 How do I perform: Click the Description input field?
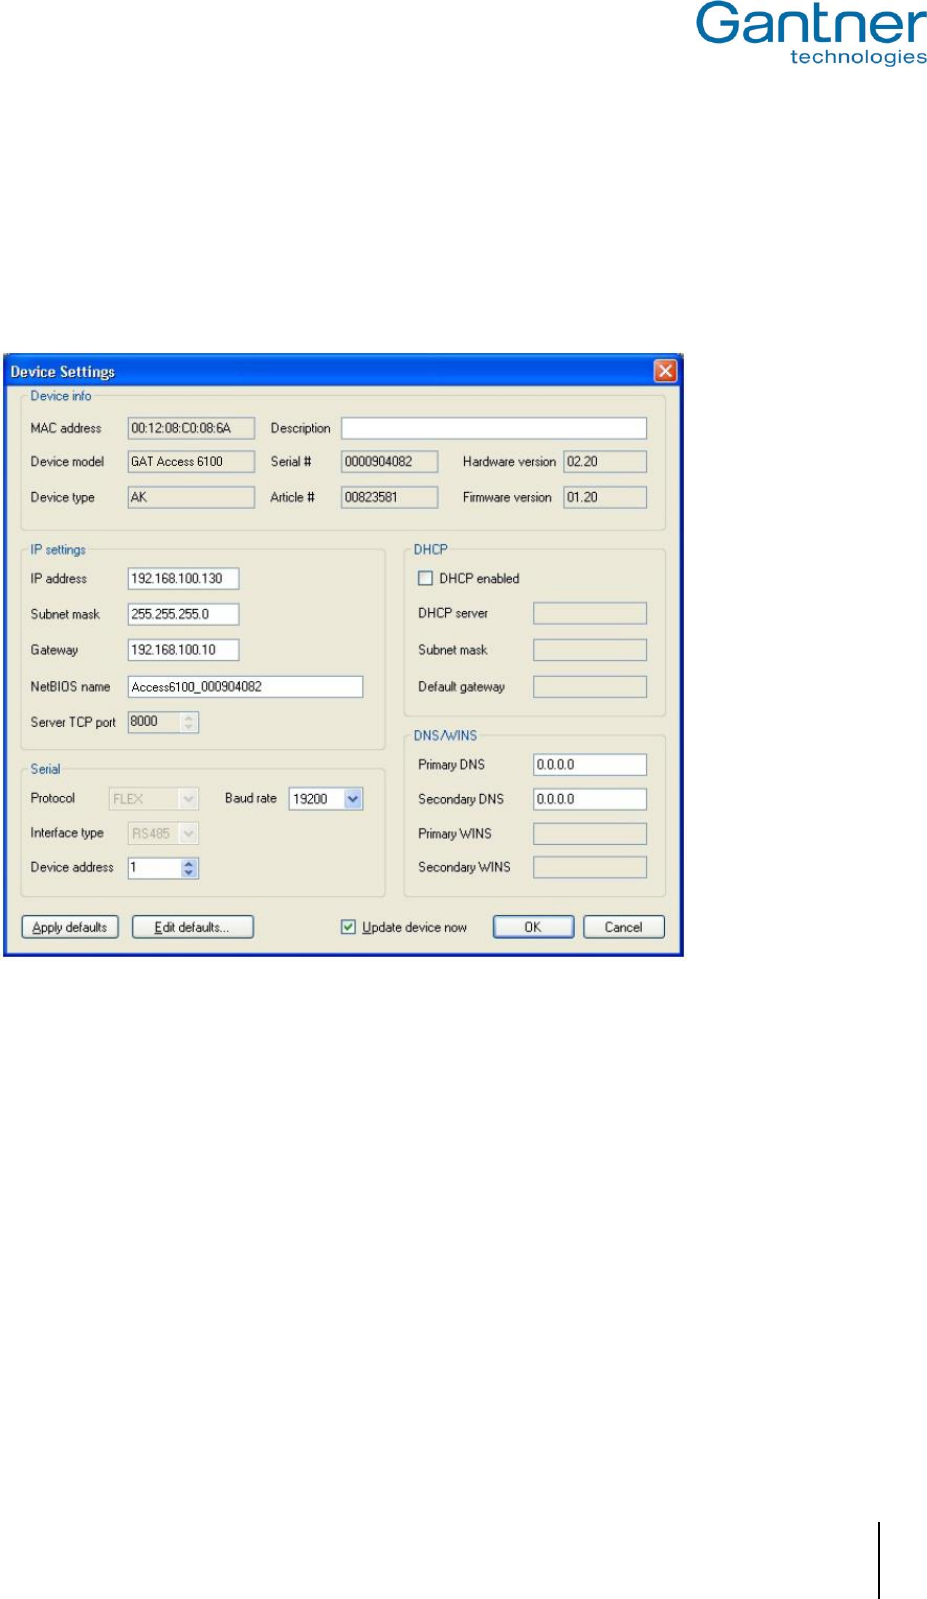[x=494, y=428]
